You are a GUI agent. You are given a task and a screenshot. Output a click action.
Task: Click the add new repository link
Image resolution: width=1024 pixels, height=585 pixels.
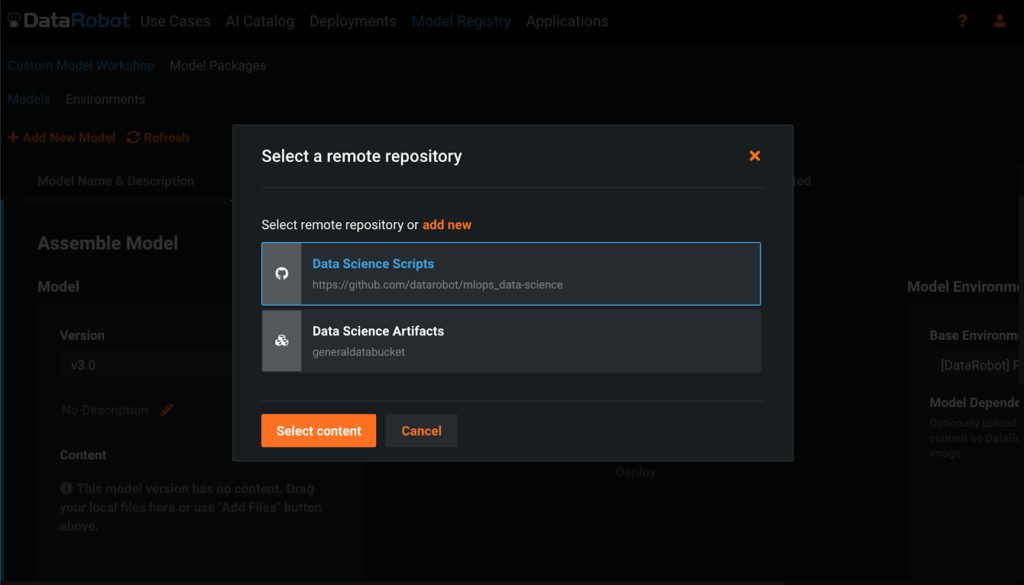point(447,224)
